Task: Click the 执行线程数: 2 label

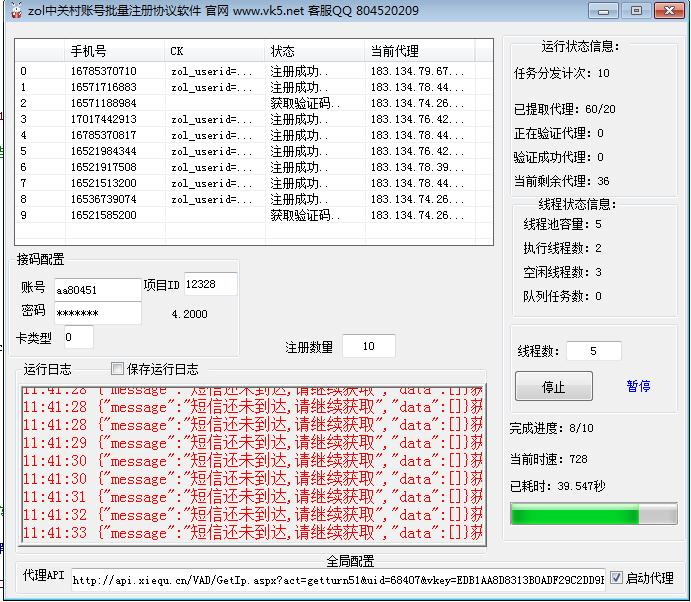Action: 562,248
